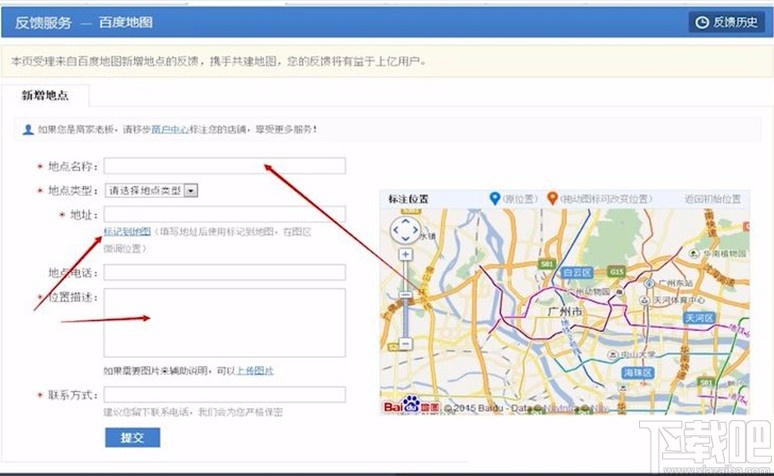Click the clock icon in 反馈历史 button

[702, 22]
